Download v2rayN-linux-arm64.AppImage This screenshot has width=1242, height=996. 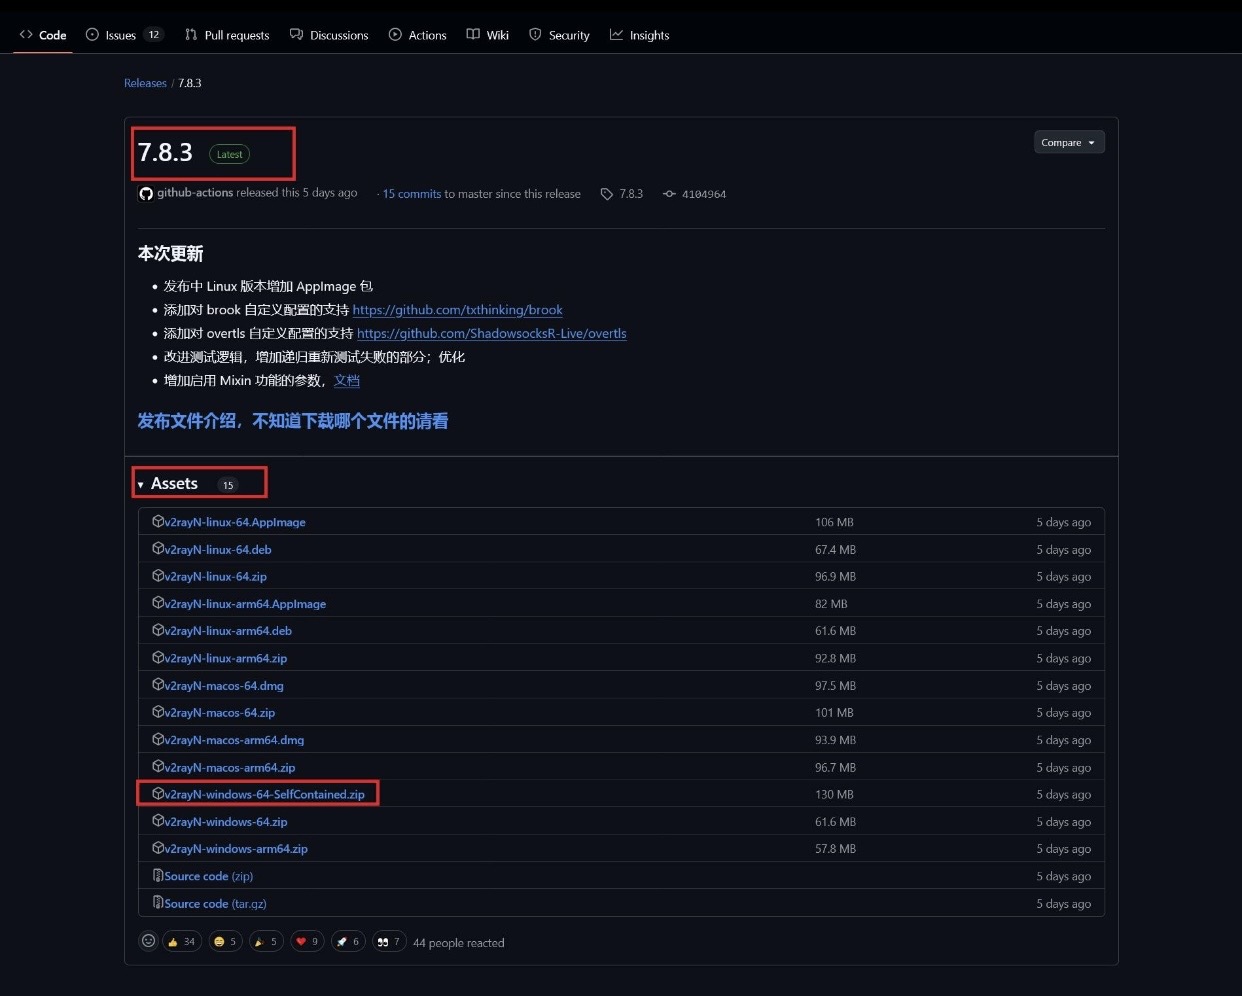[x=245, y=604]
